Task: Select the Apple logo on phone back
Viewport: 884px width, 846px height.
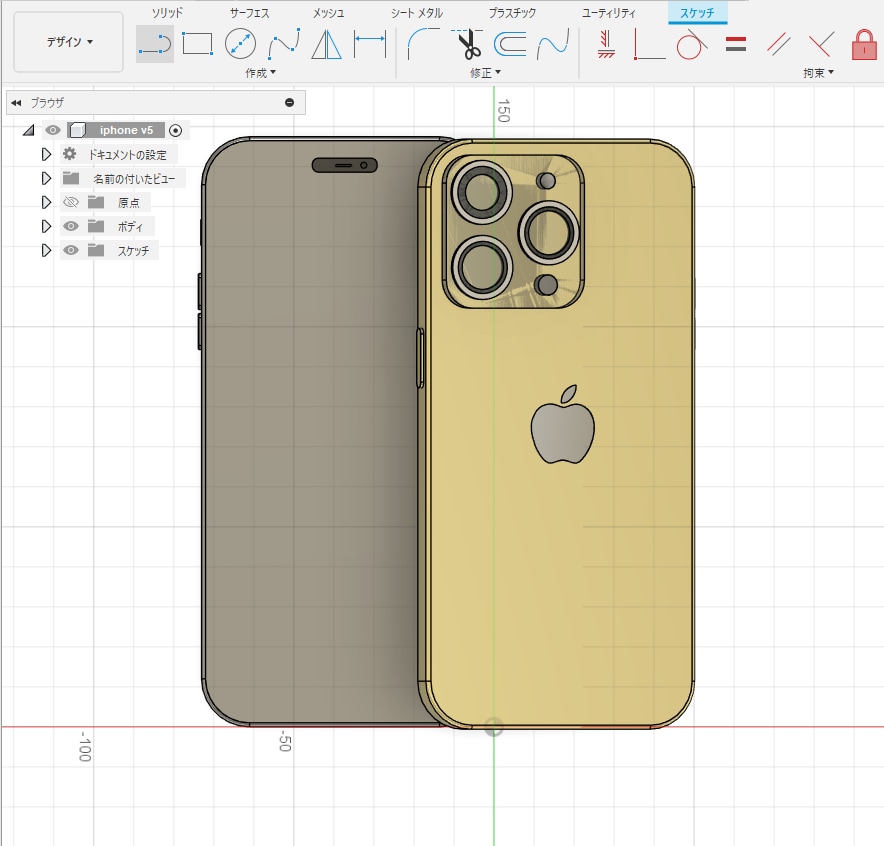Action: click(x=563, y=425)
